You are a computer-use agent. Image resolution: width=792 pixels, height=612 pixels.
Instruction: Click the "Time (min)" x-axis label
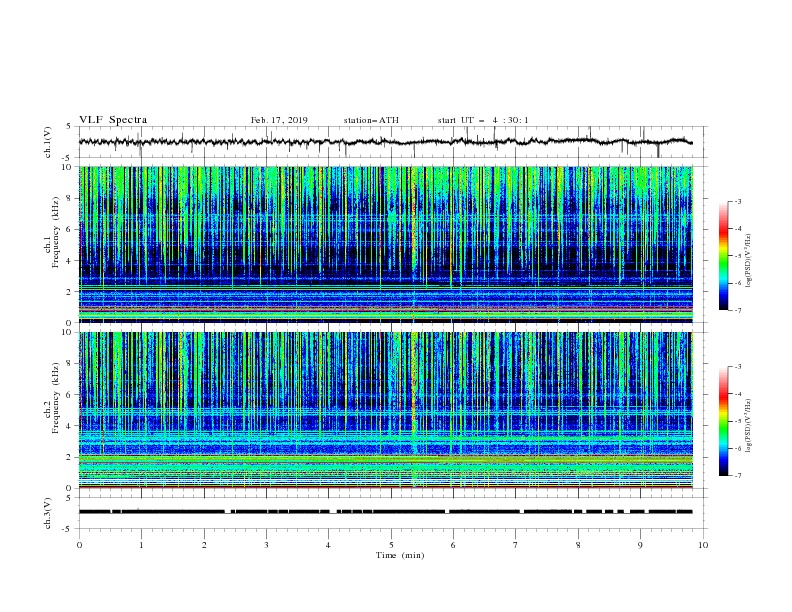coord(400,555)
